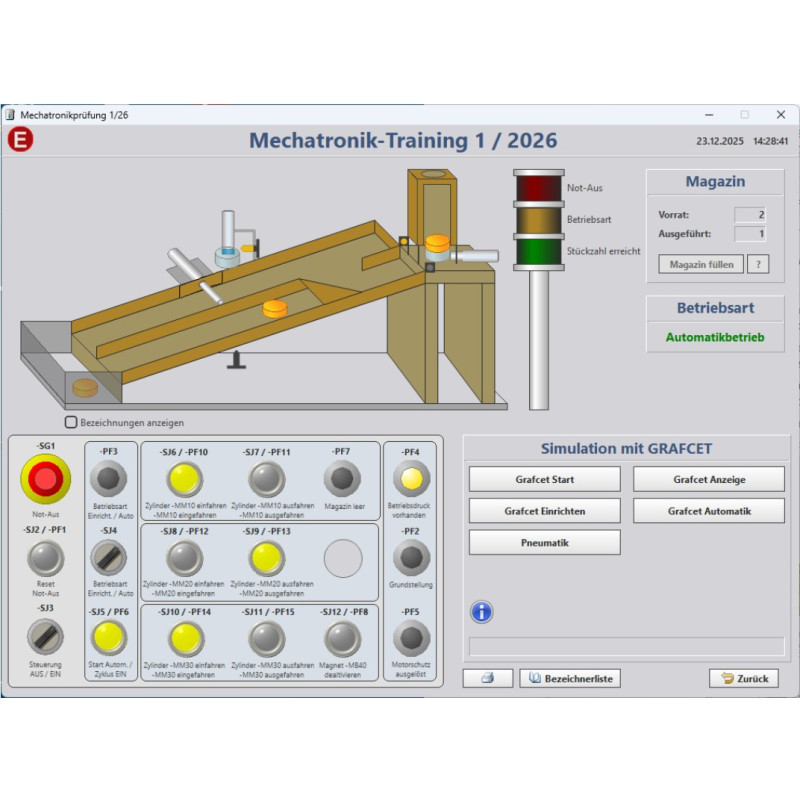The width and height of the screenshot is (800, 800).
Task: Click the blue info icon
Action: (x=481, y=612)
